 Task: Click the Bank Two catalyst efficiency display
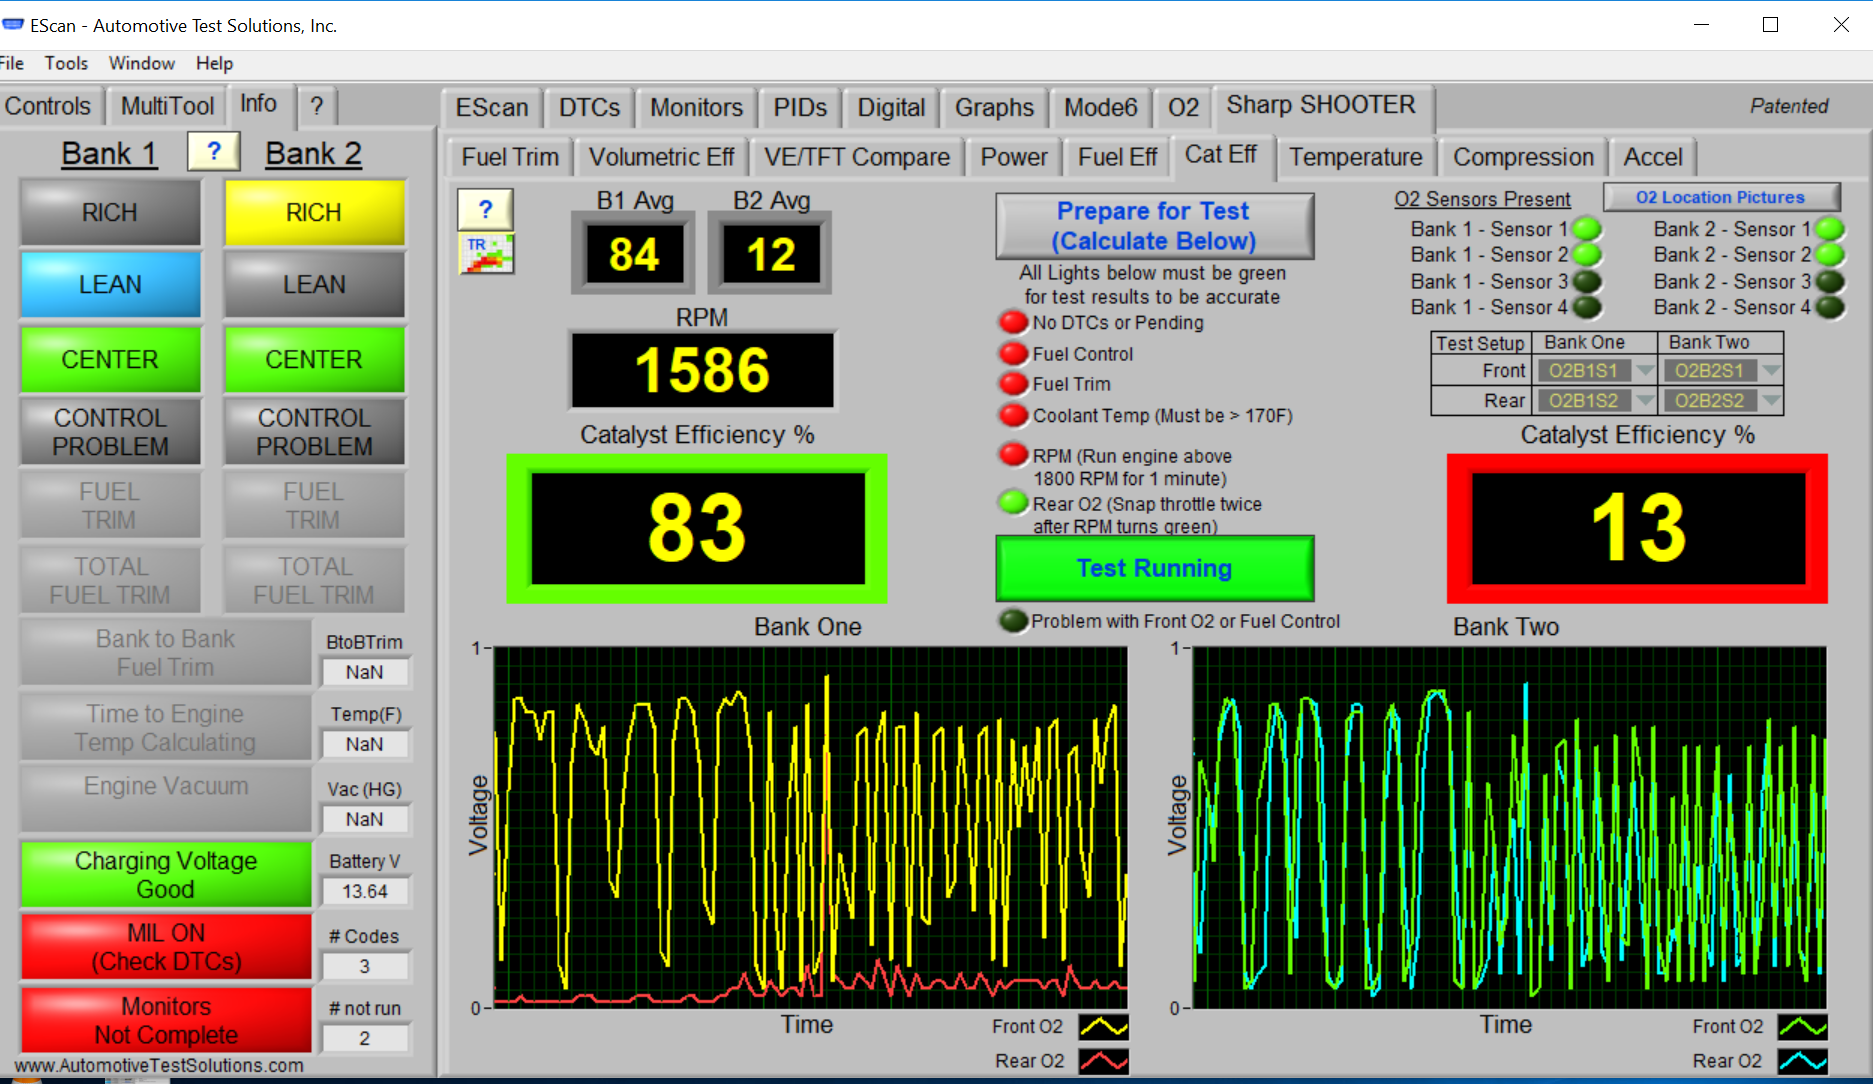(x=1637, y=528)
